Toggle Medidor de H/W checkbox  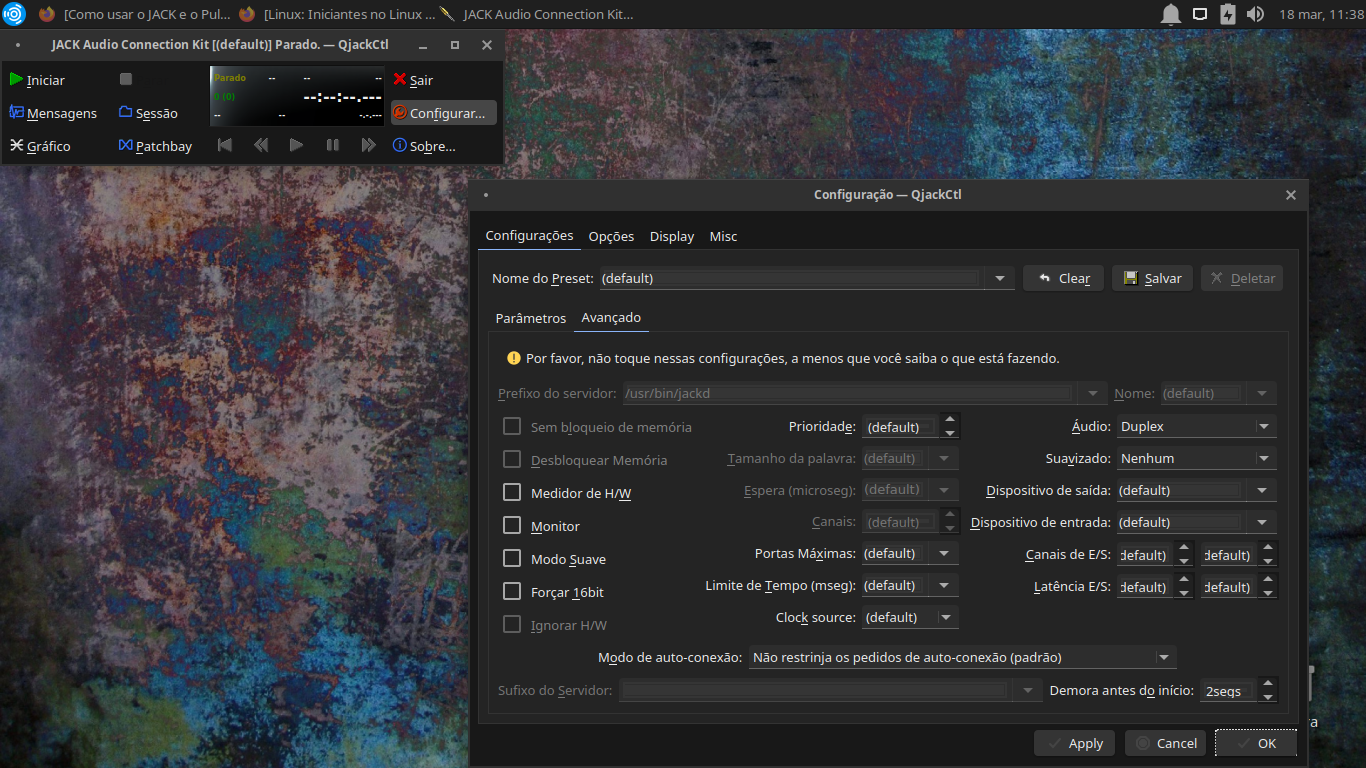click(512, 493)
